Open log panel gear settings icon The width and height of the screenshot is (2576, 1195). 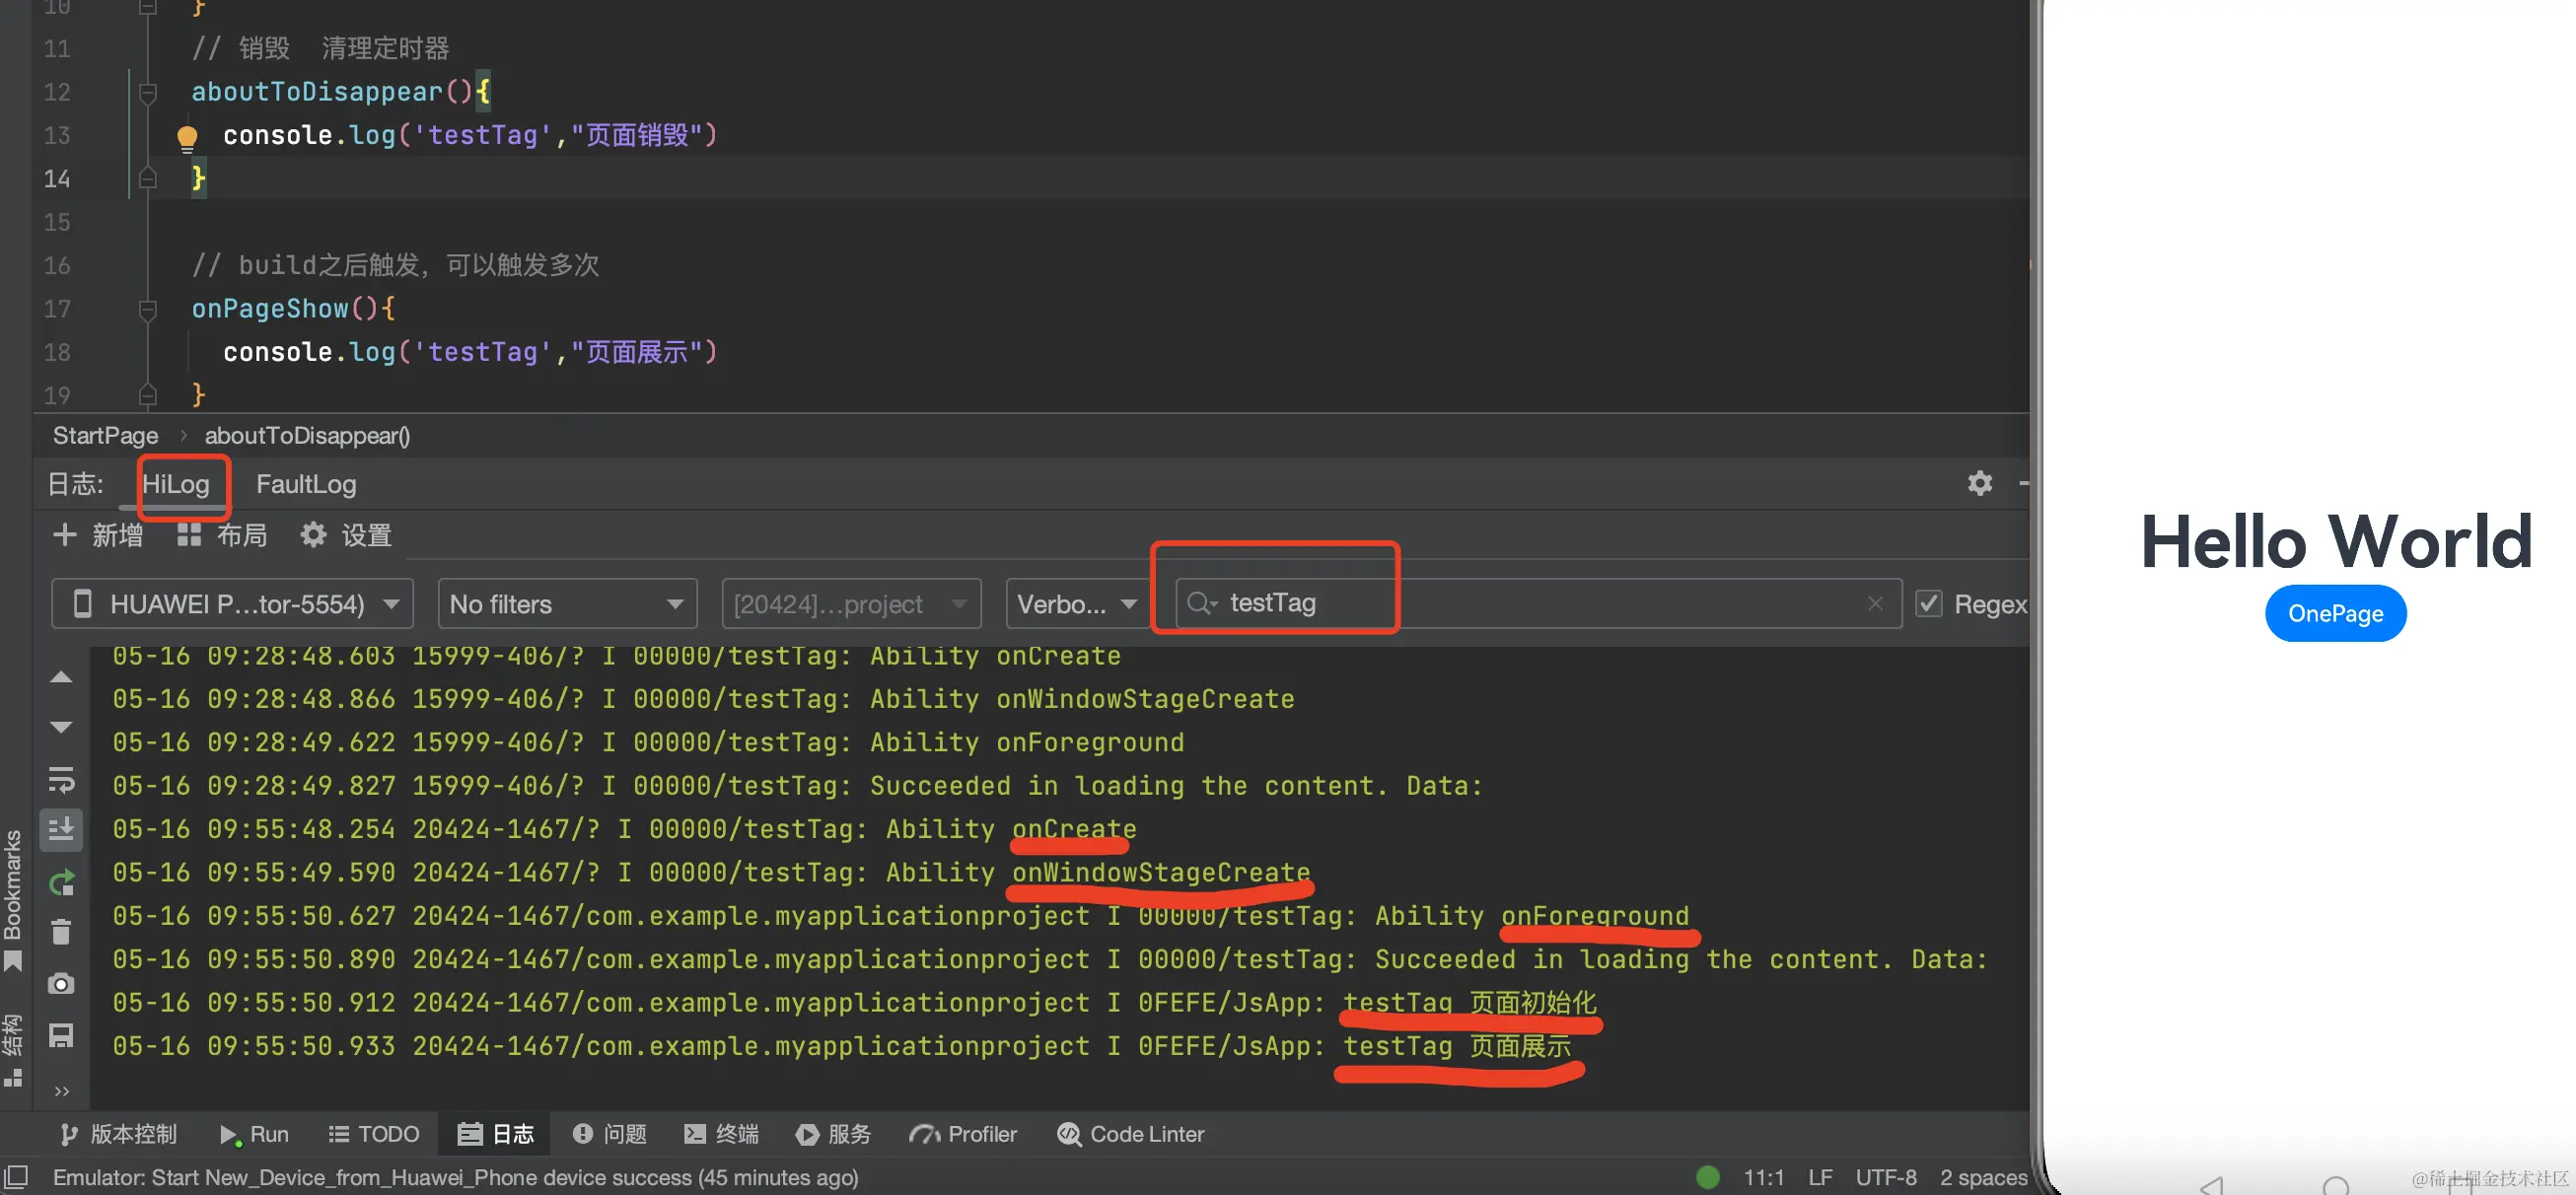coord(1979,484)
